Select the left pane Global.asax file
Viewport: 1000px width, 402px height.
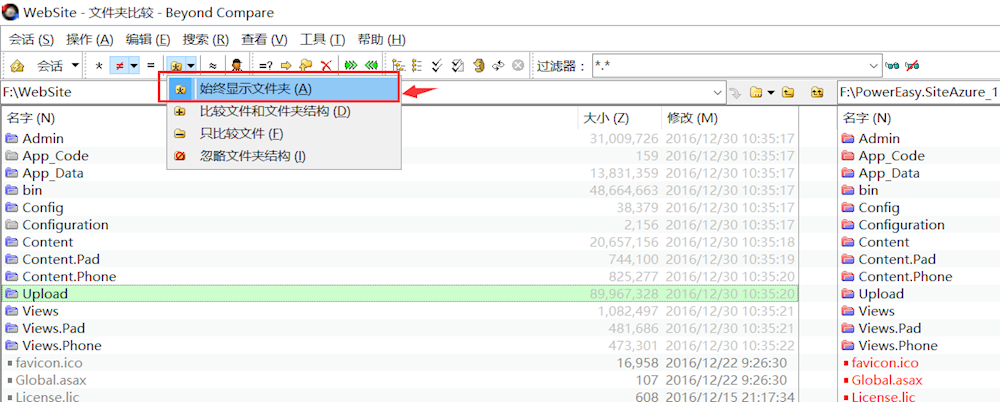(x=51, y=380)
